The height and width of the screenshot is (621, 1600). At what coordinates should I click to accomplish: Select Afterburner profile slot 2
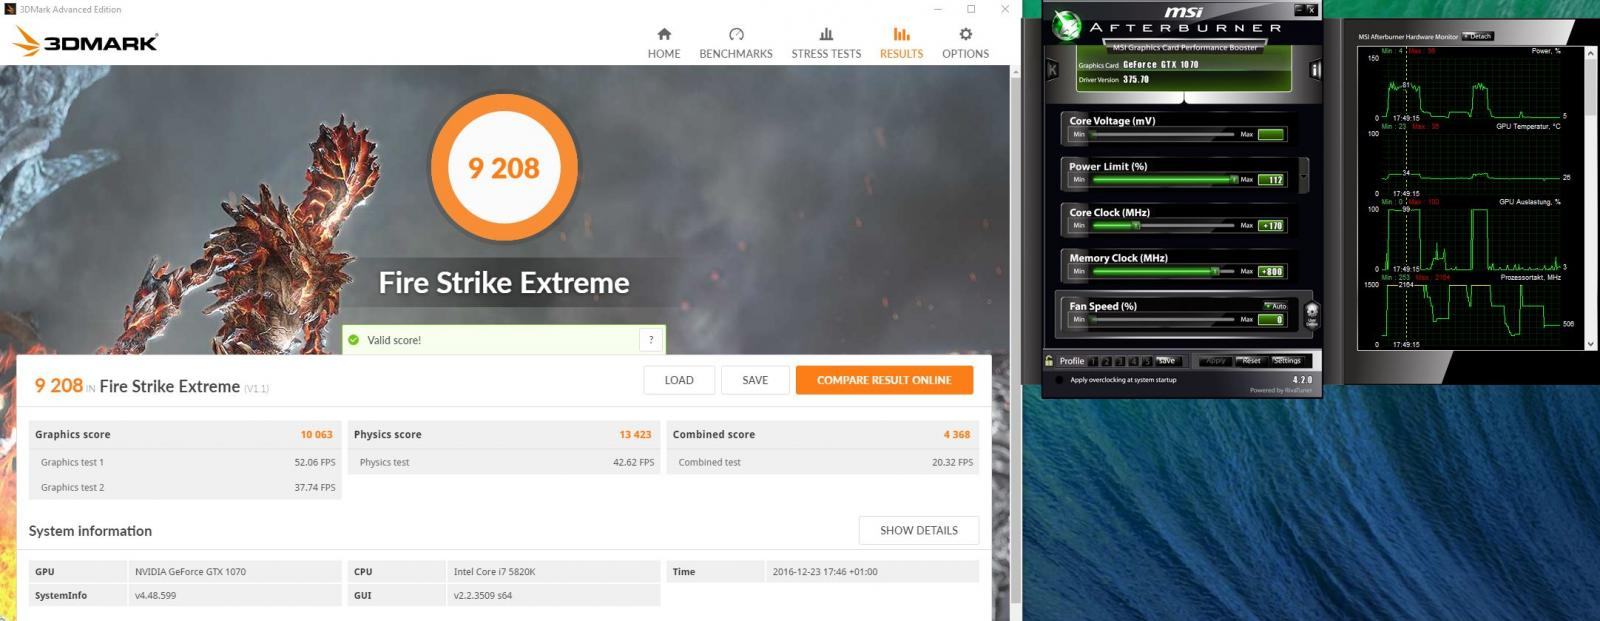click(1107, 361)
